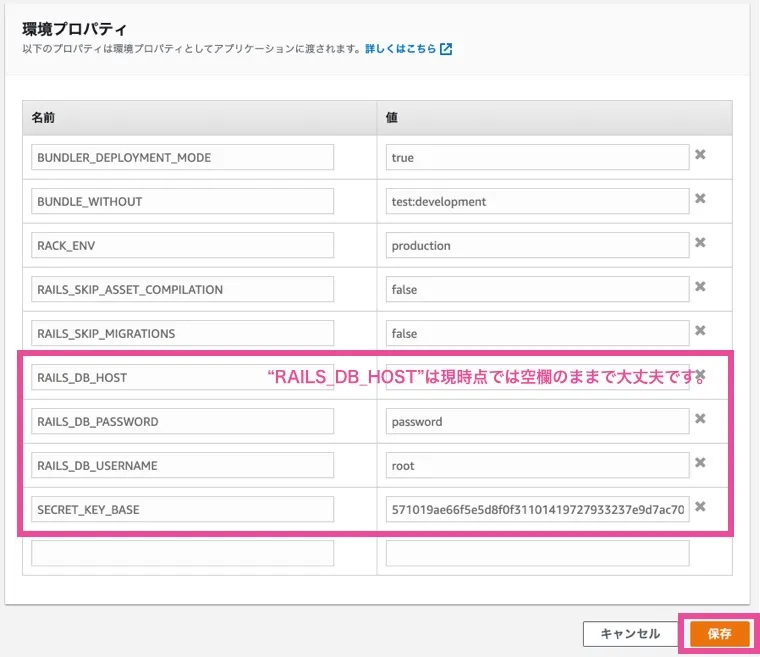760x657 pixels.
Task: Open the 詳しくはこちら help link
Action: tap(400, 48)
